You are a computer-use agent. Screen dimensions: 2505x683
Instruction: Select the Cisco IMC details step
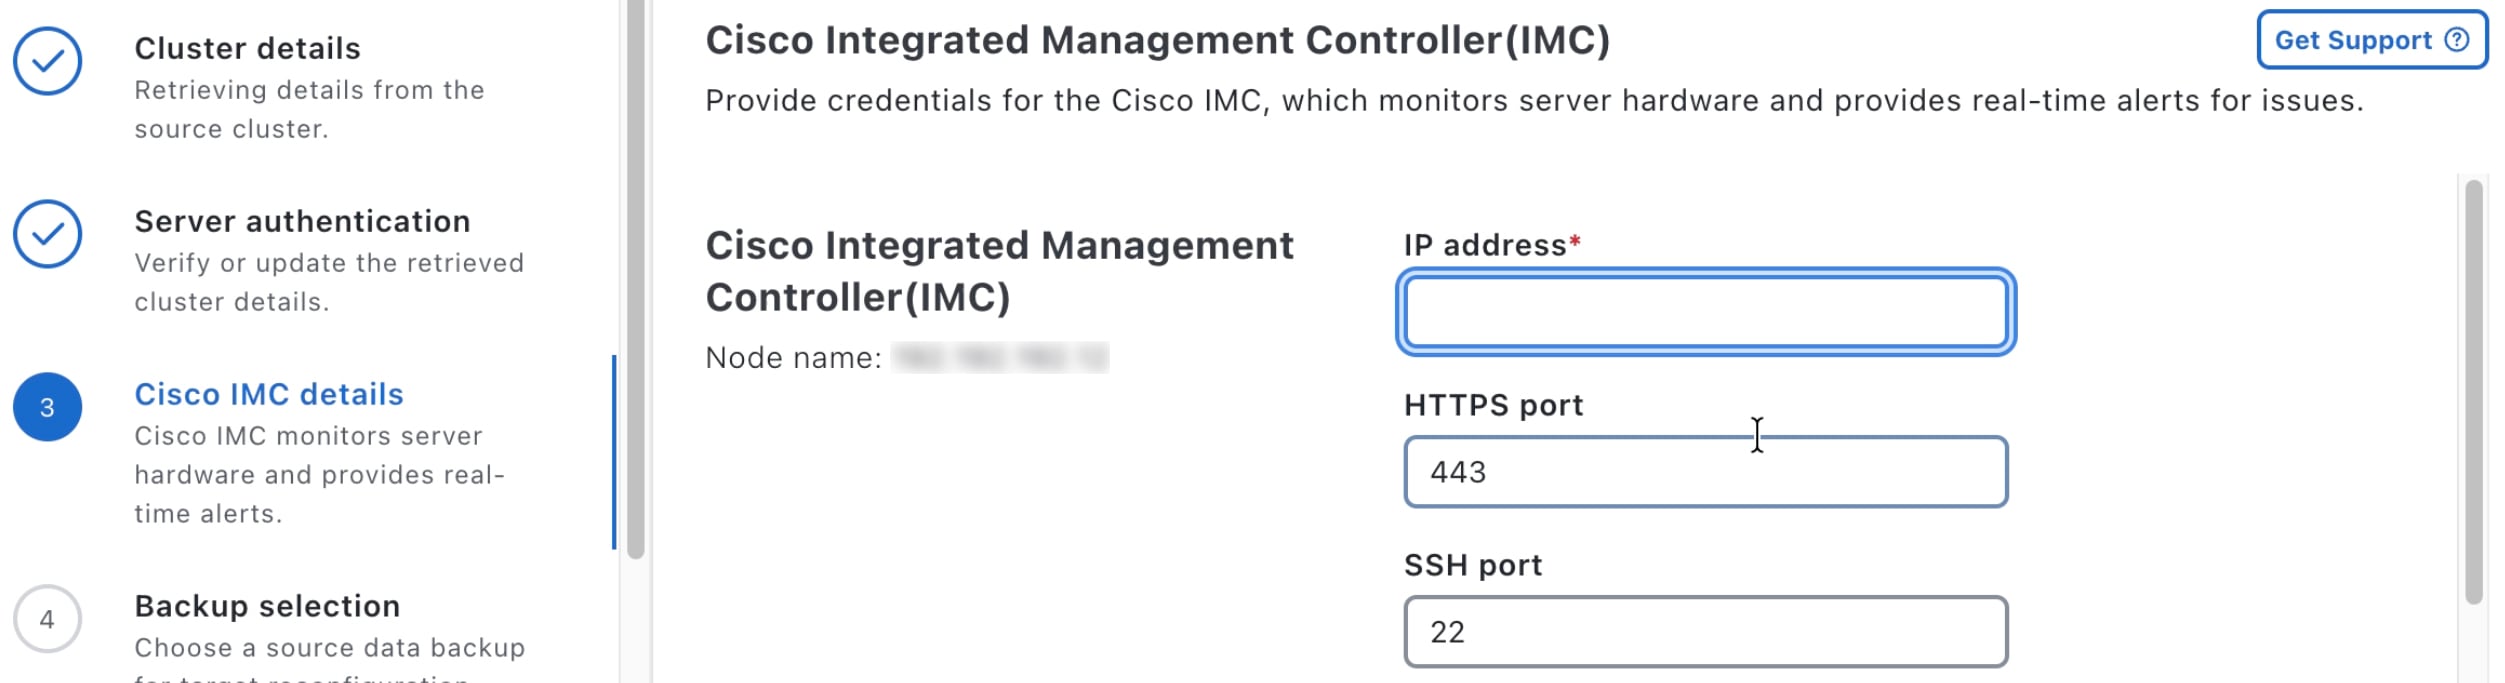[269, 394]
